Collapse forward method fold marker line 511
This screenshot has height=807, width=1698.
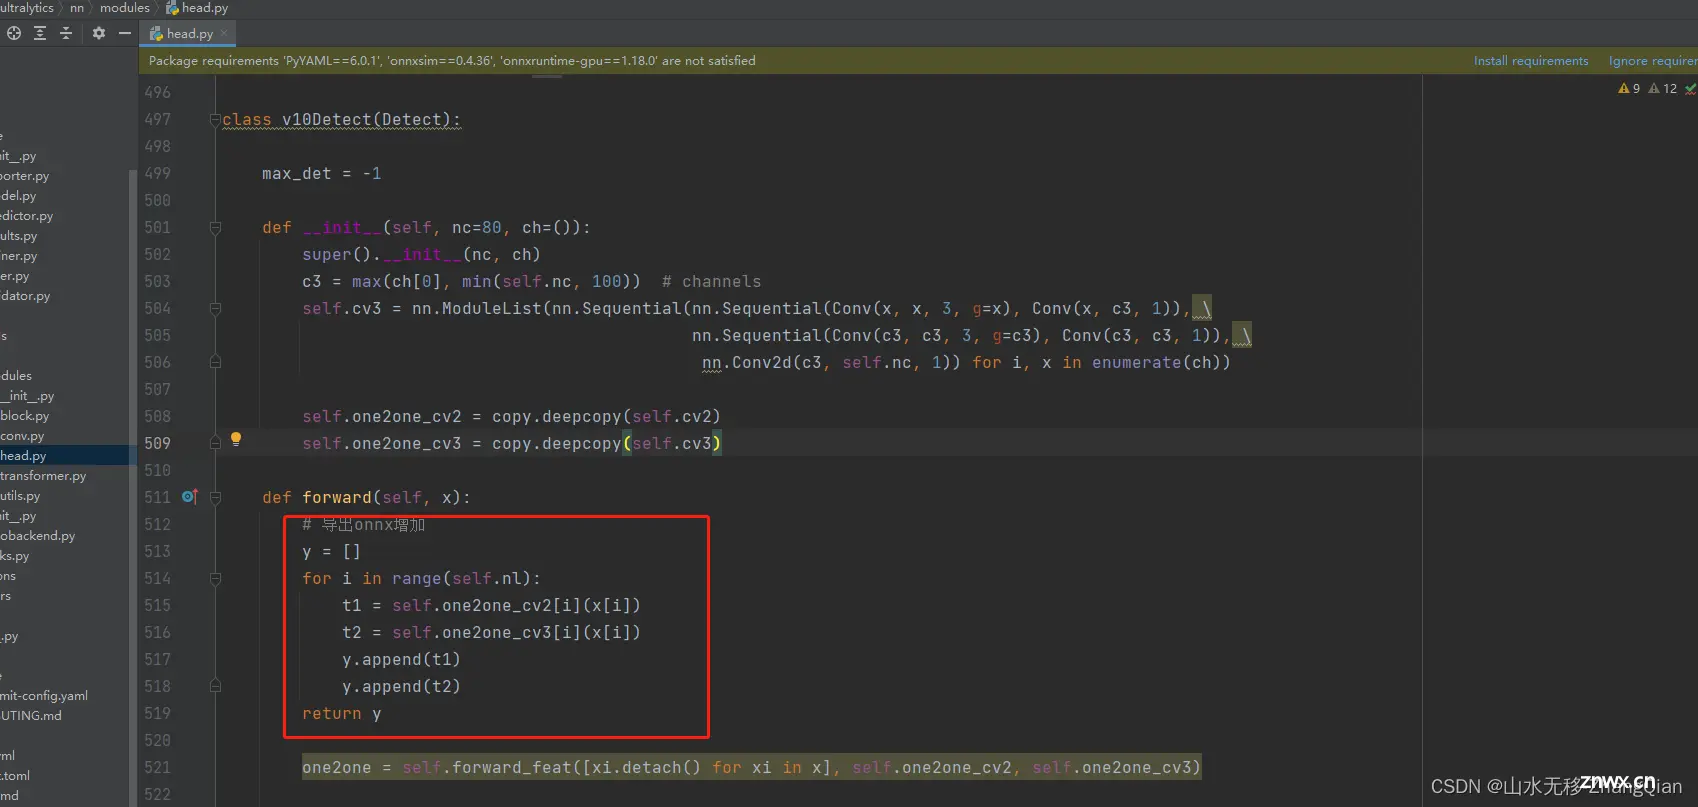coord(215,497)
